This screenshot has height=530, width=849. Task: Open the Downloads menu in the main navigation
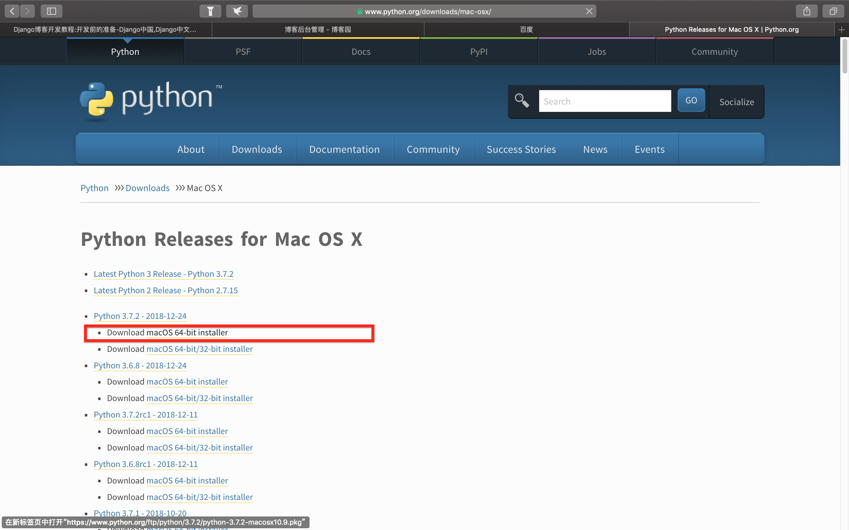coord(257,149)
